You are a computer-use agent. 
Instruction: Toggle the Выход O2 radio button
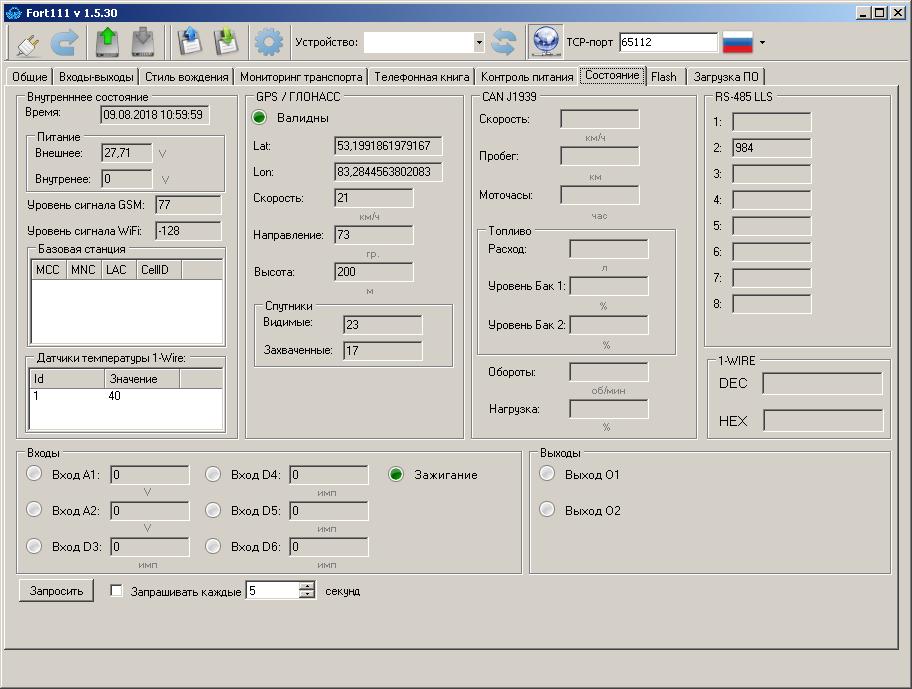pos(547,510)
